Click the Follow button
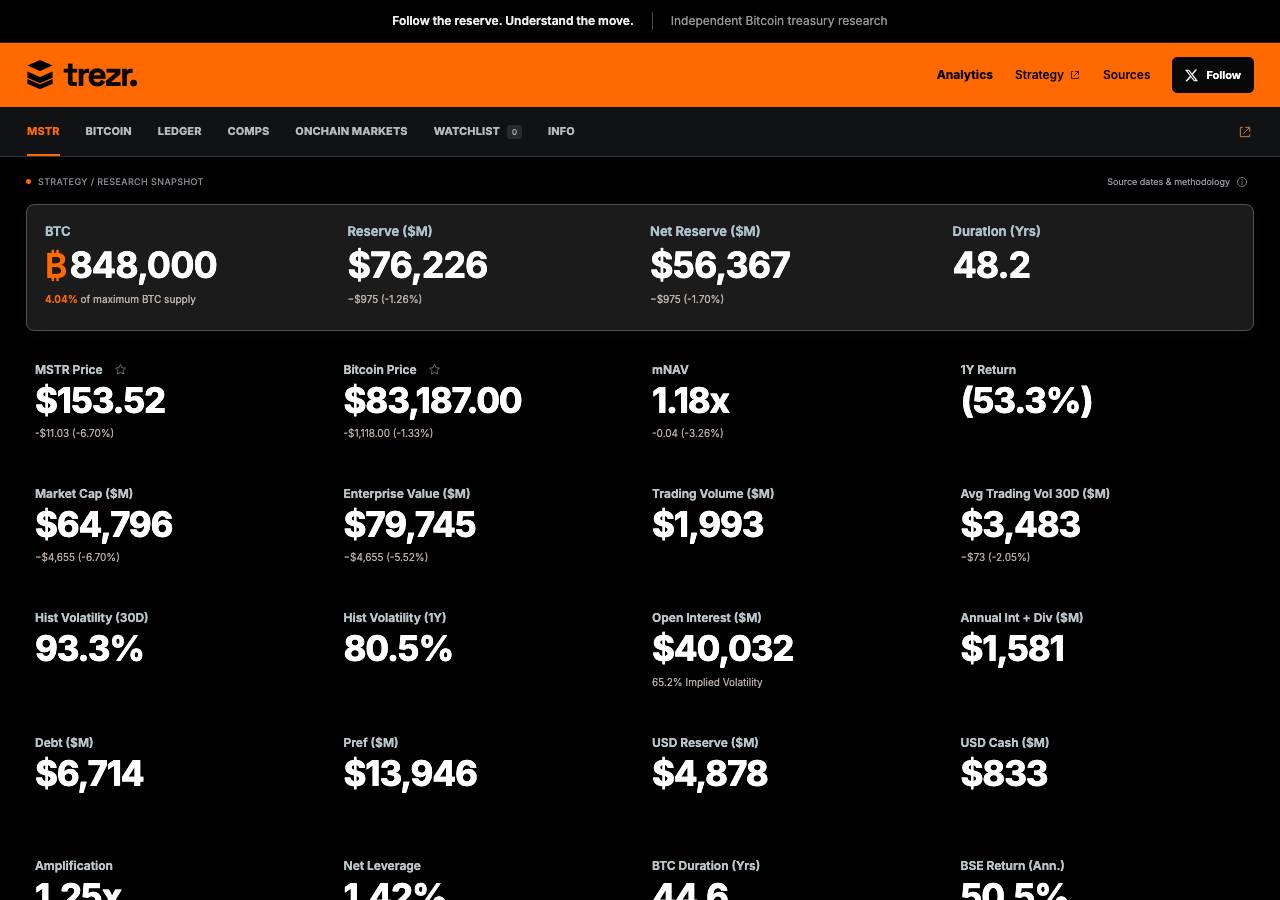1280x900 pixels. 1212,75
